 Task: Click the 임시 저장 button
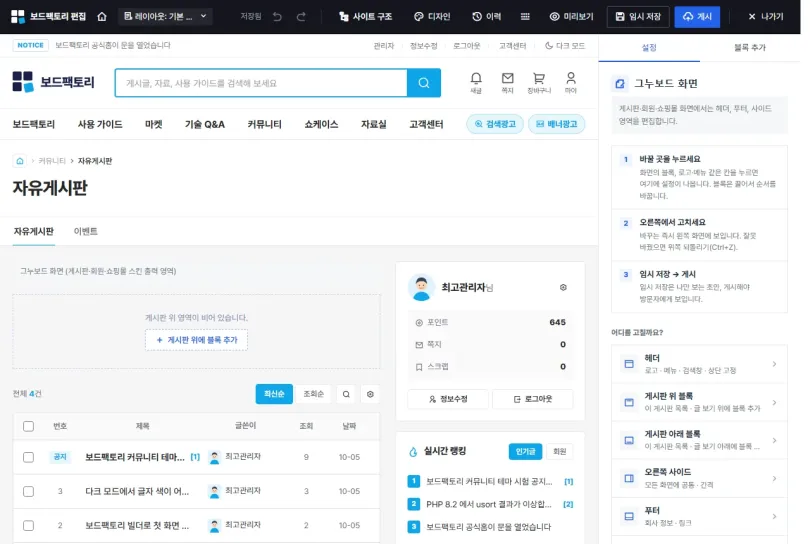[x=638, y=17]
